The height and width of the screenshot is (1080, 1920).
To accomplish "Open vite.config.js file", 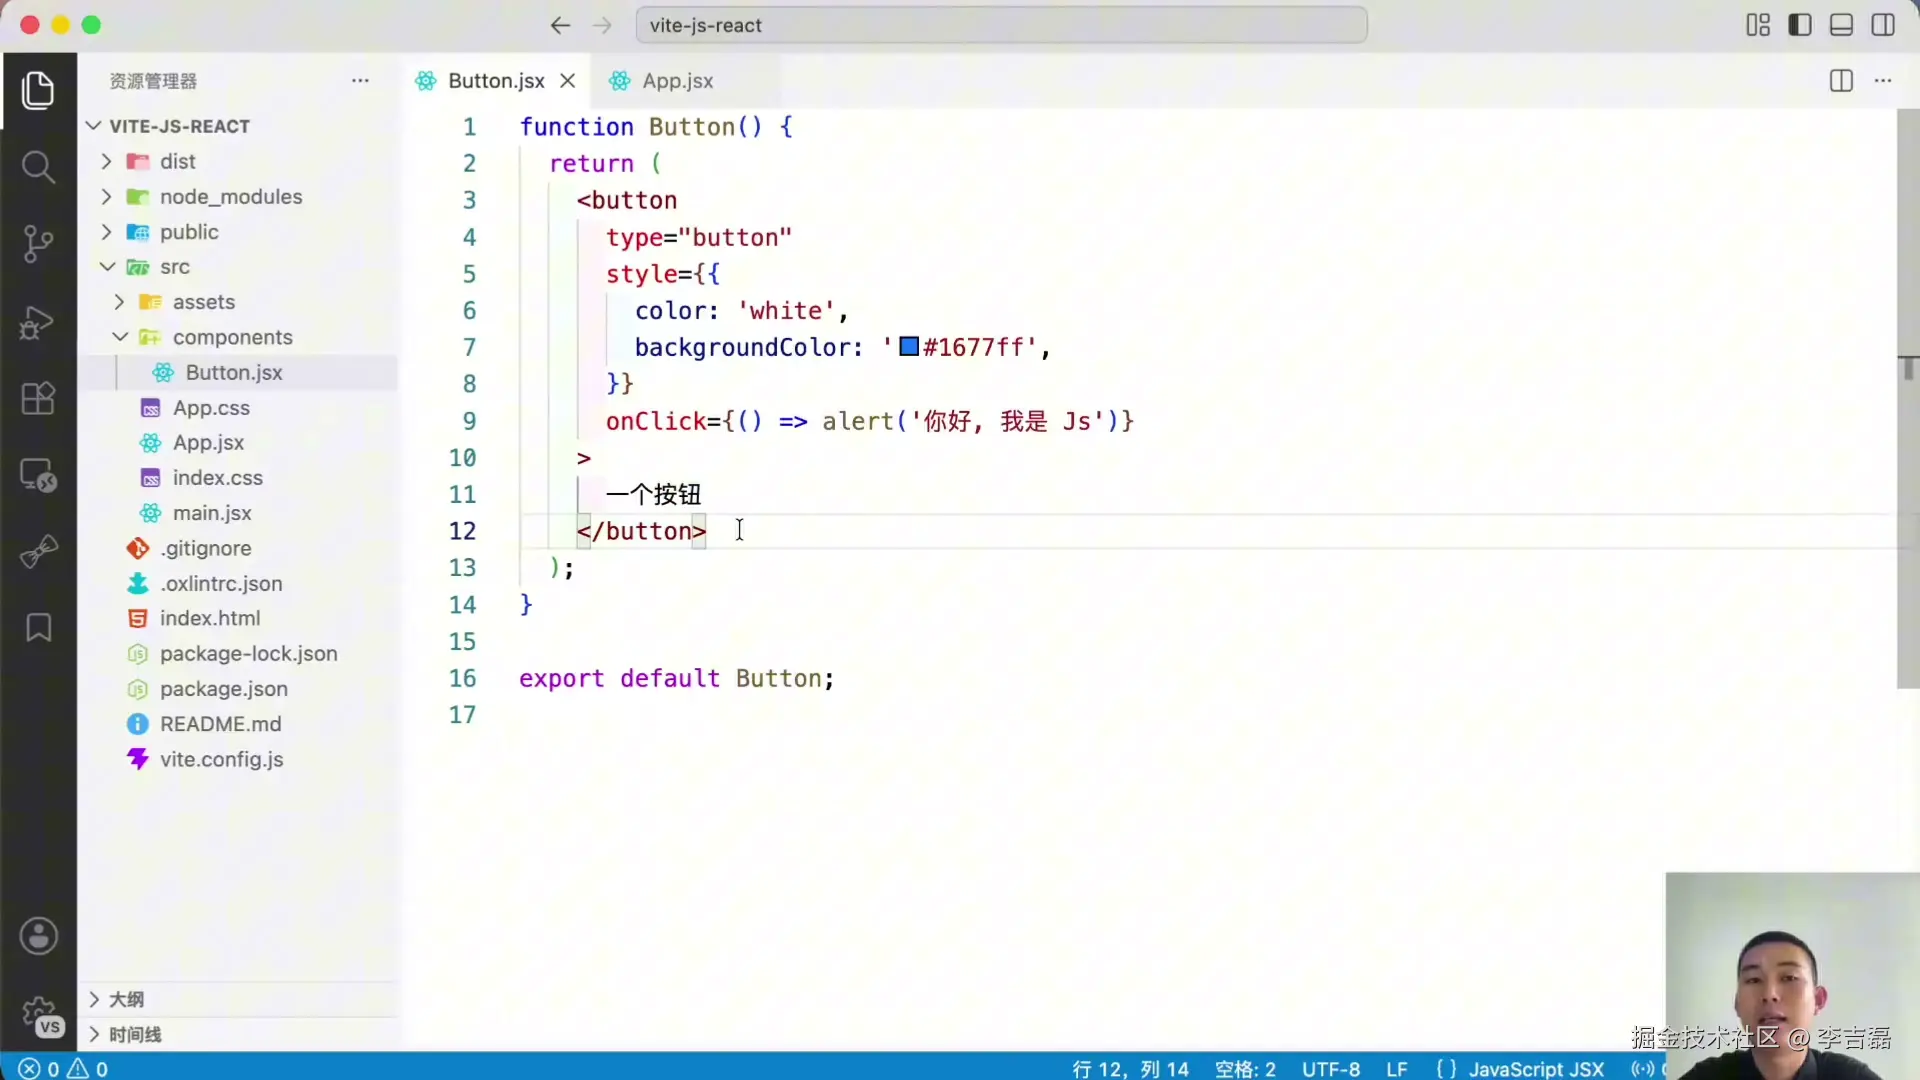I will (240, 759).
